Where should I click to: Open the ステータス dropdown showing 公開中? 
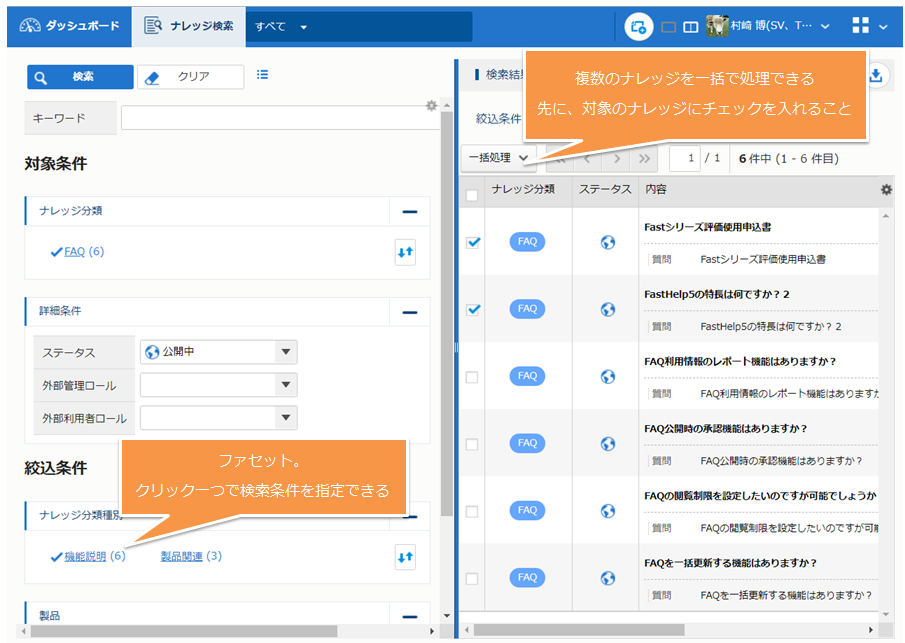(218, 352)
